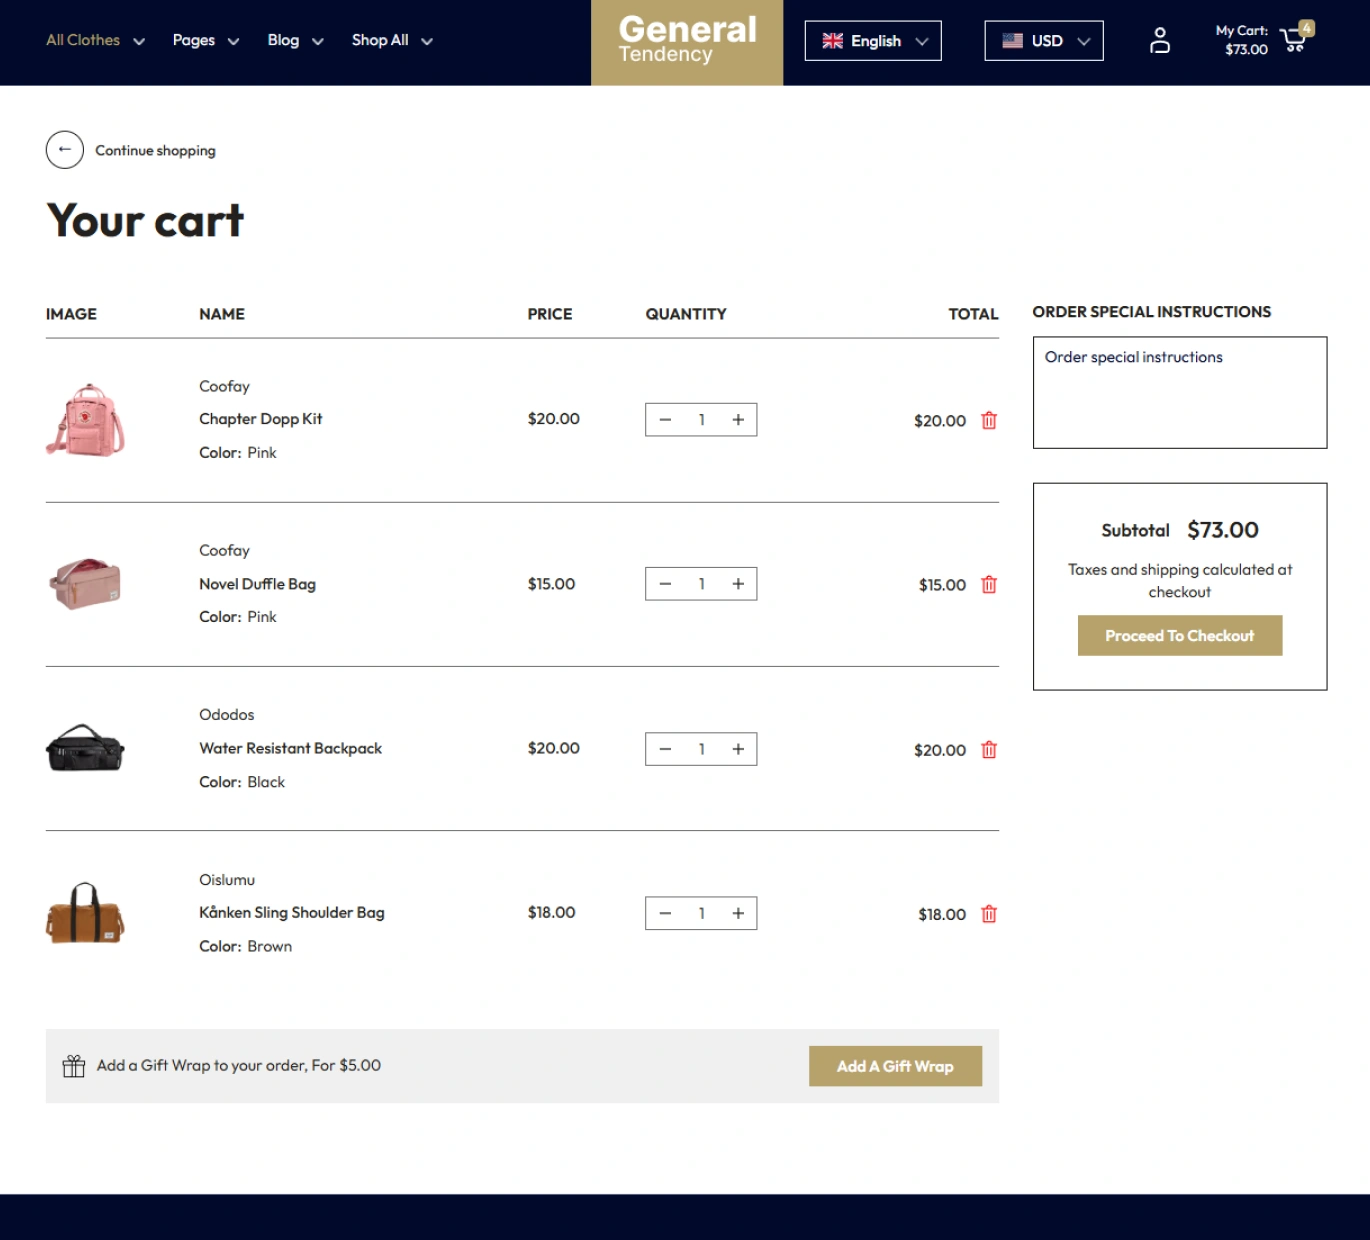Click the $15.00 price of Novel Duffle Bag
Screen dimensions: 1370x1240
click(x=551, y=584)
